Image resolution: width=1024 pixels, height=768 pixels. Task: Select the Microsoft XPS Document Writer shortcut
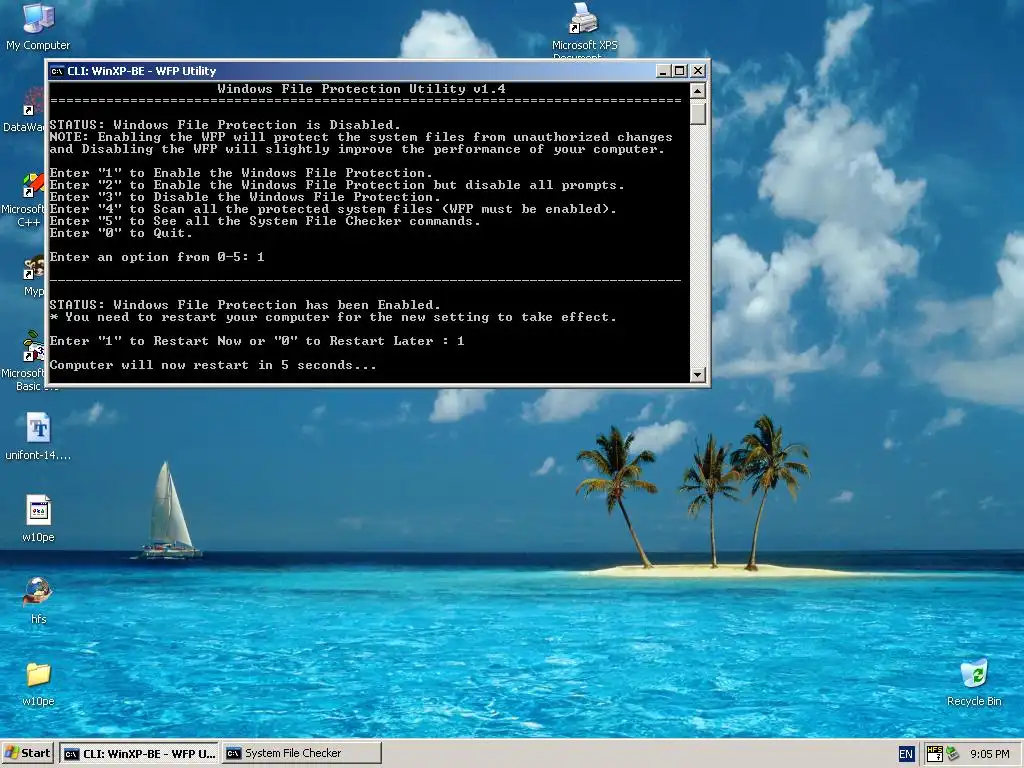[584, 29]
